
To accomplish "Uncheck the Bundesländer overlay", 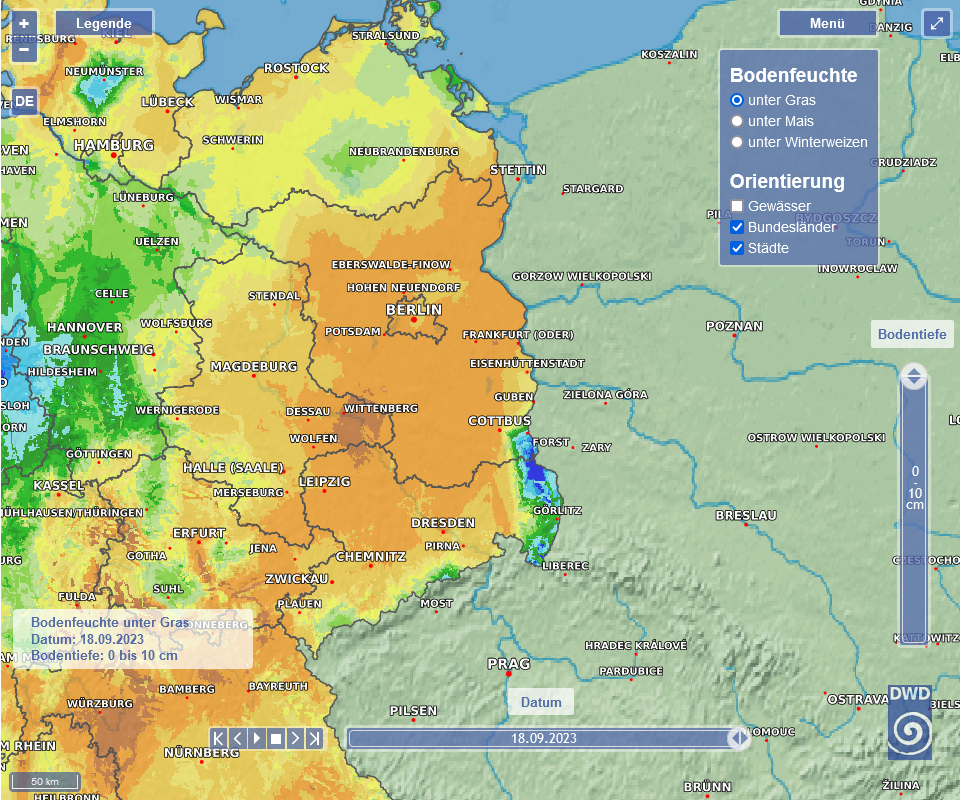I will click(x=737, y=227).
